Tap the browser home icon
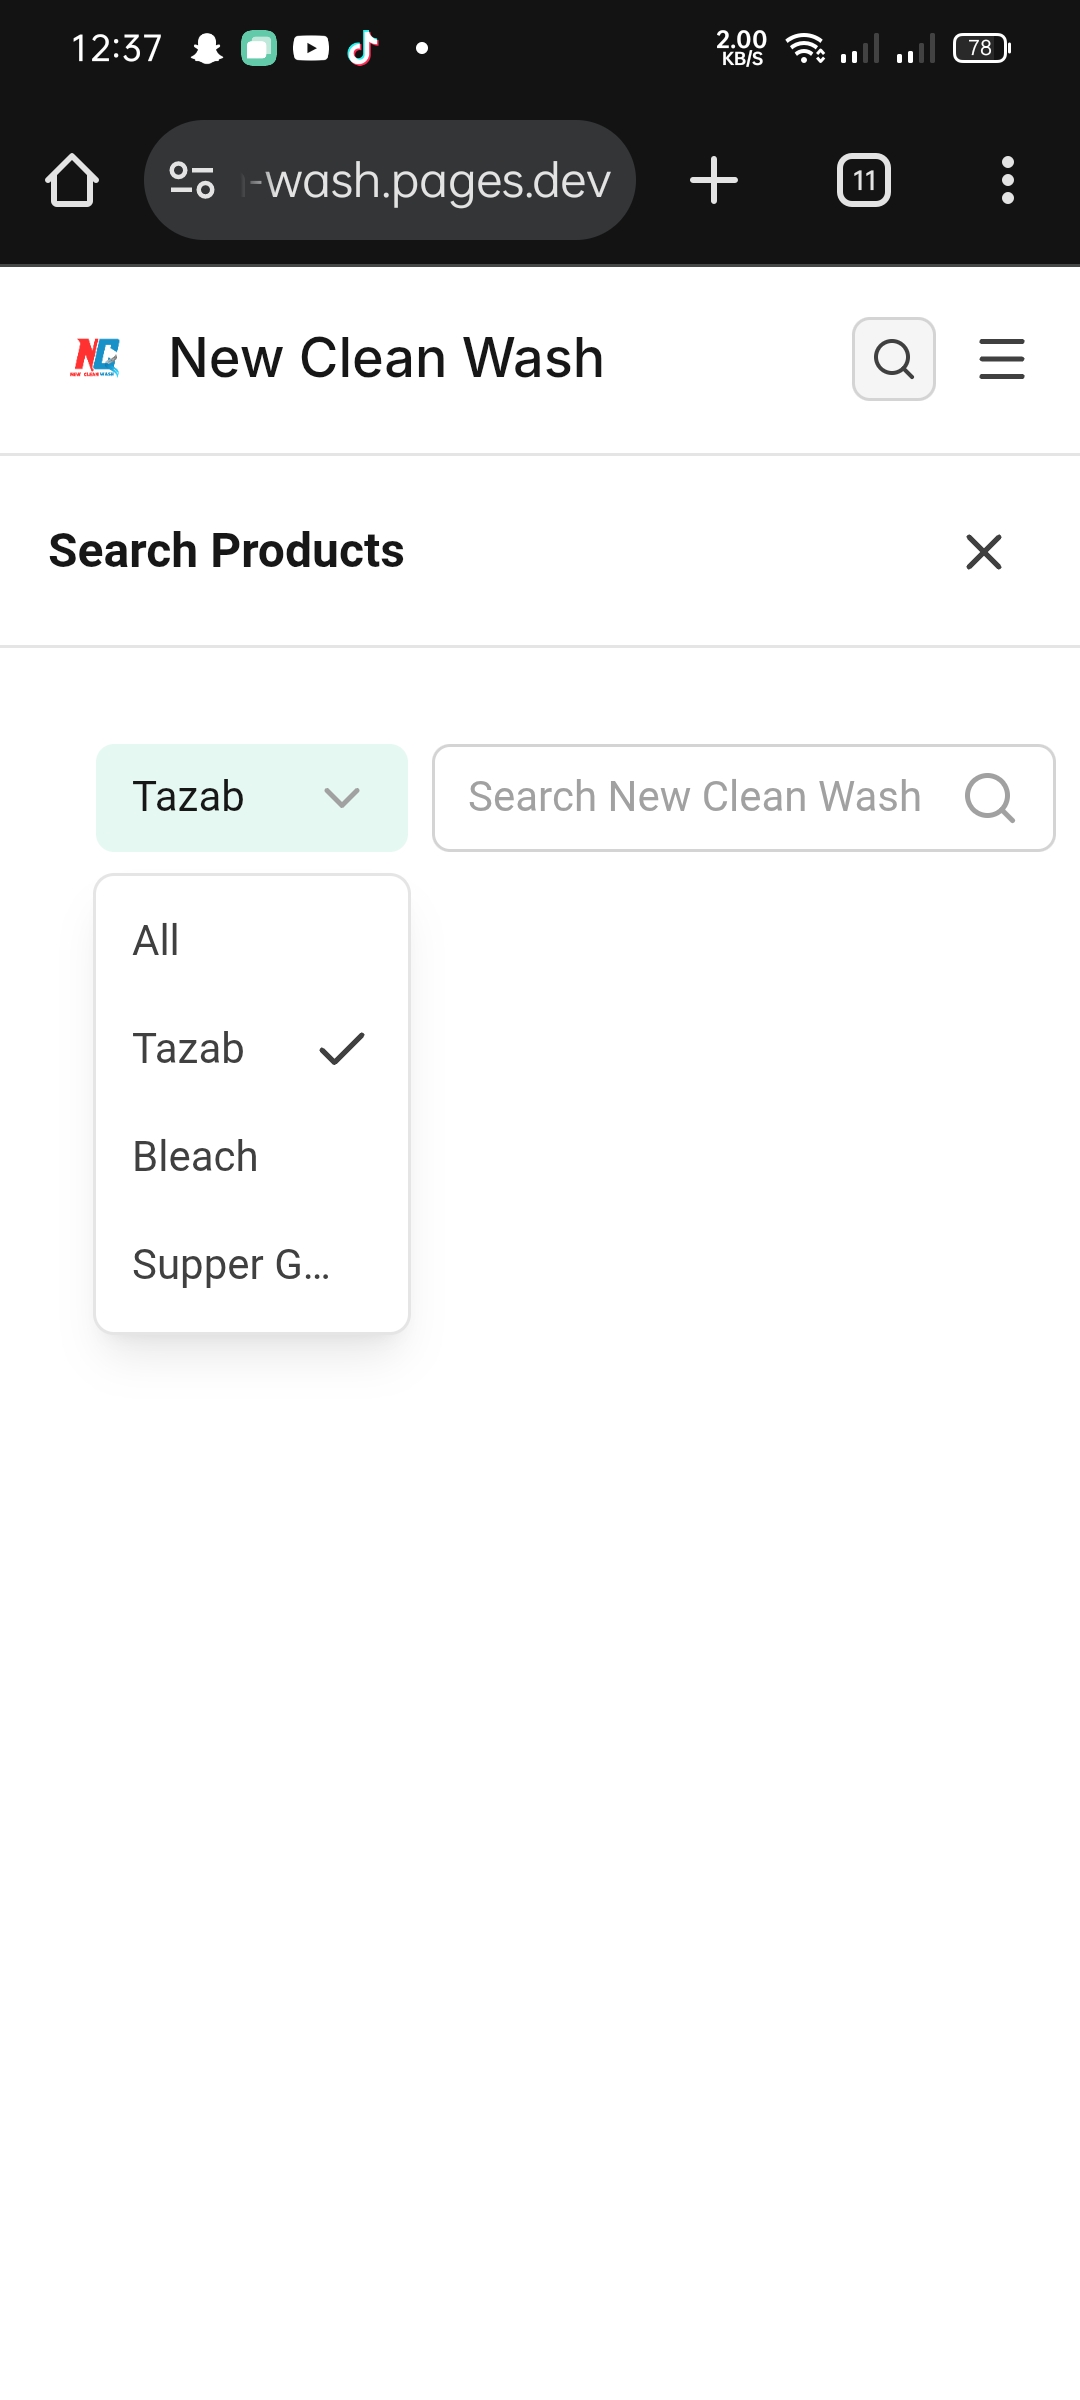Image resolution: width=1080 pixels, height=2400 pixels. [72, 181]
